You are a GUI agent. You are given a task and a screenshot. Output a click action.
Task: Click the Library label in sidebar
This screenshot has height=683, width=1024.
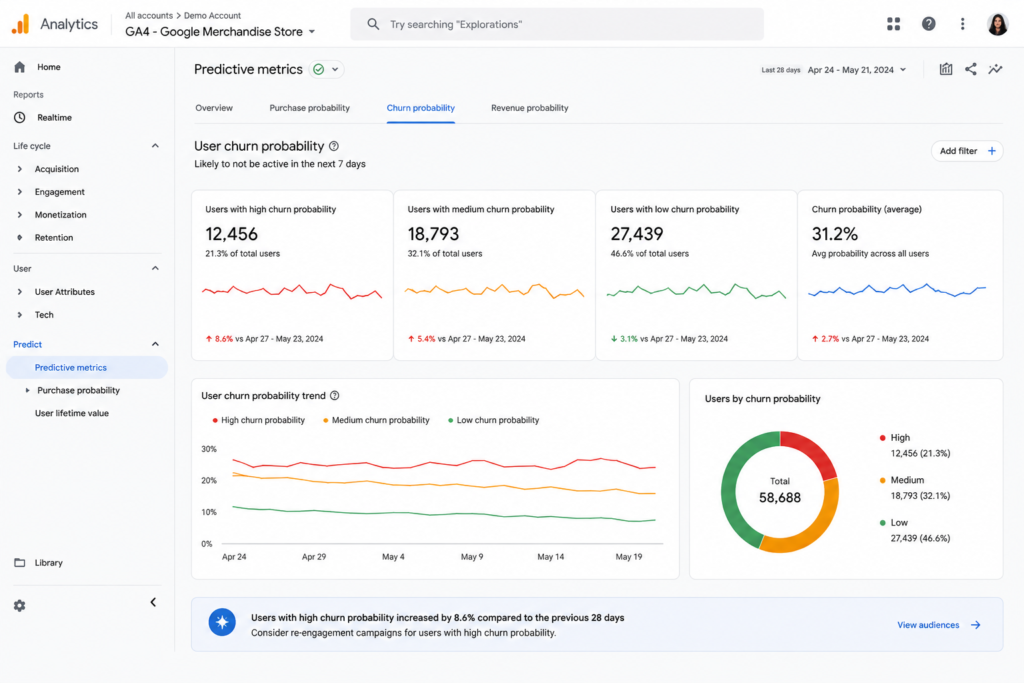tap(48, 562)
